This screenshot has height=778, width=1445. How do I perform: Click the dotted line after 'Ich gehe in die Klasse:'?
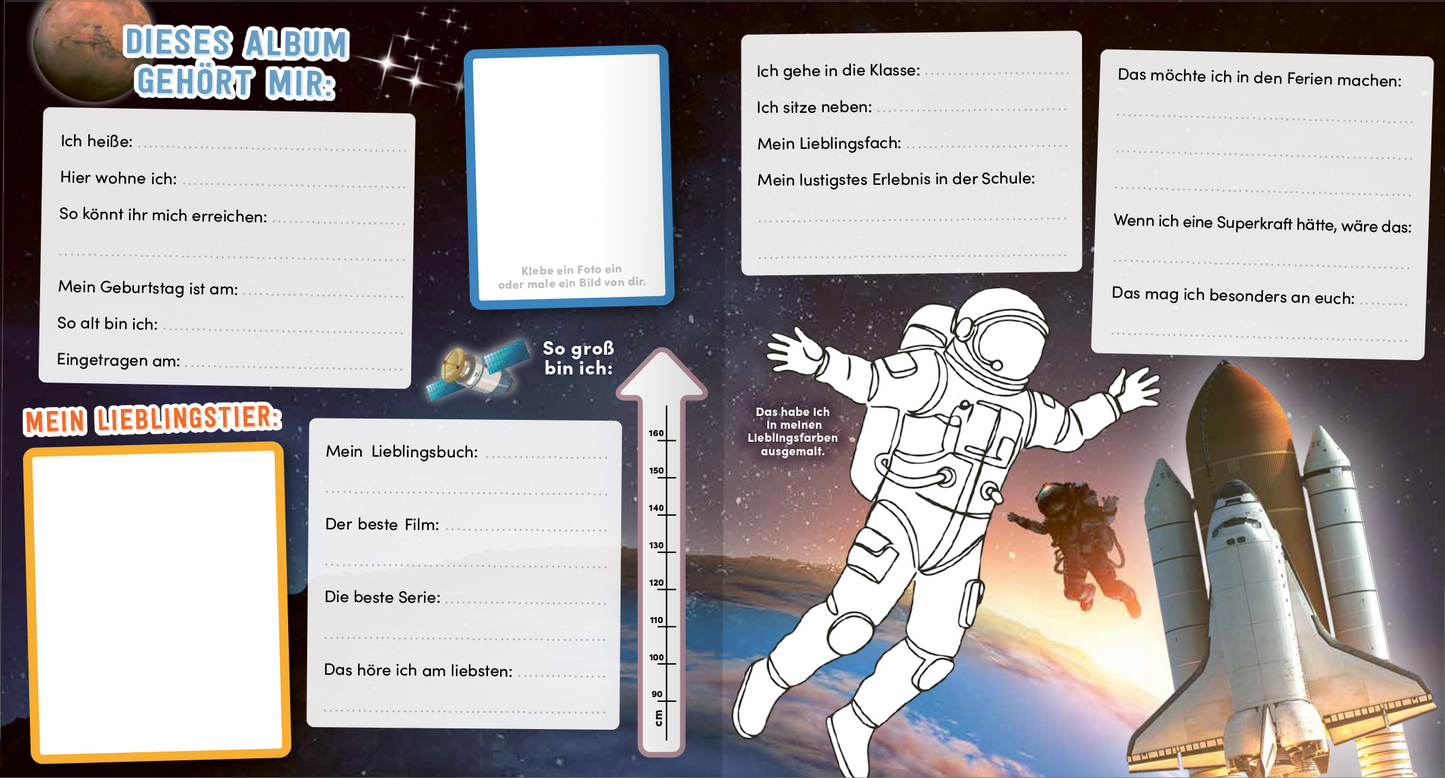click(996, 75)
